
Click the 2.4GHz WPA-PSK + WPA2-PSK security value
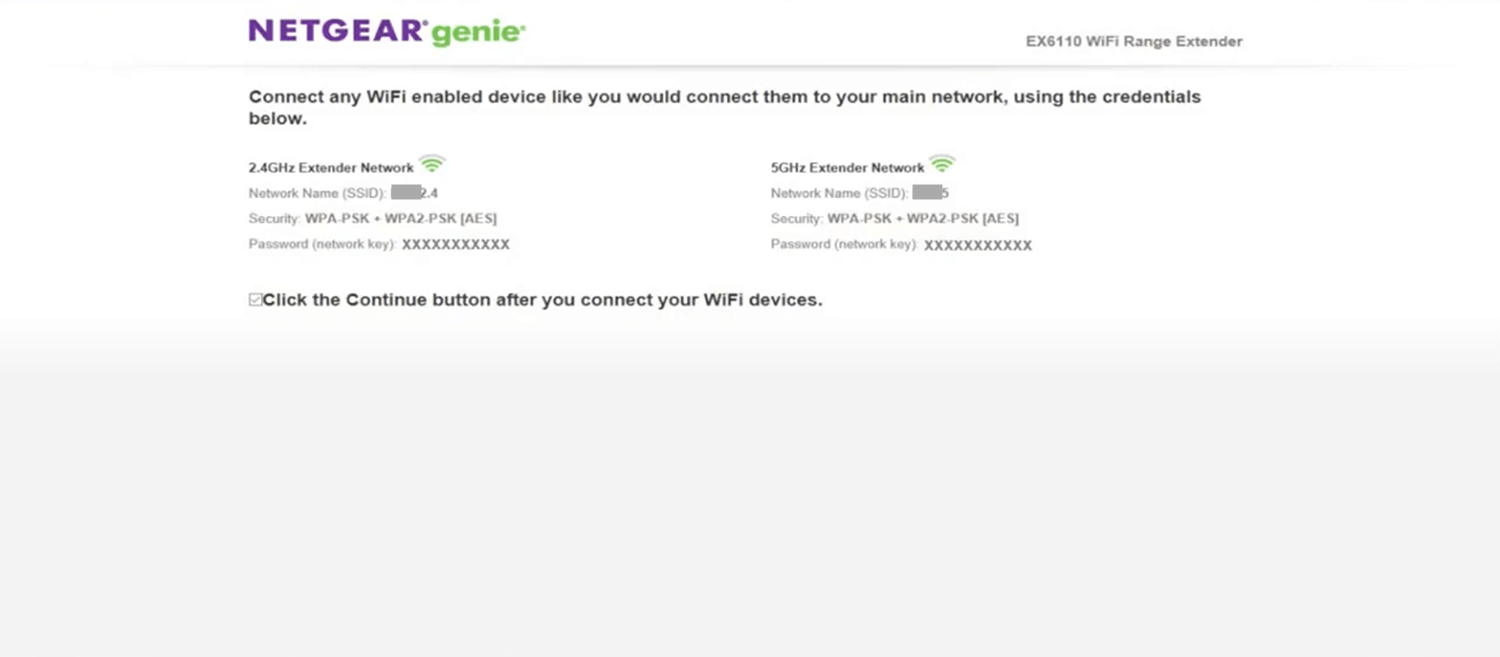click(x=401, y=218)
